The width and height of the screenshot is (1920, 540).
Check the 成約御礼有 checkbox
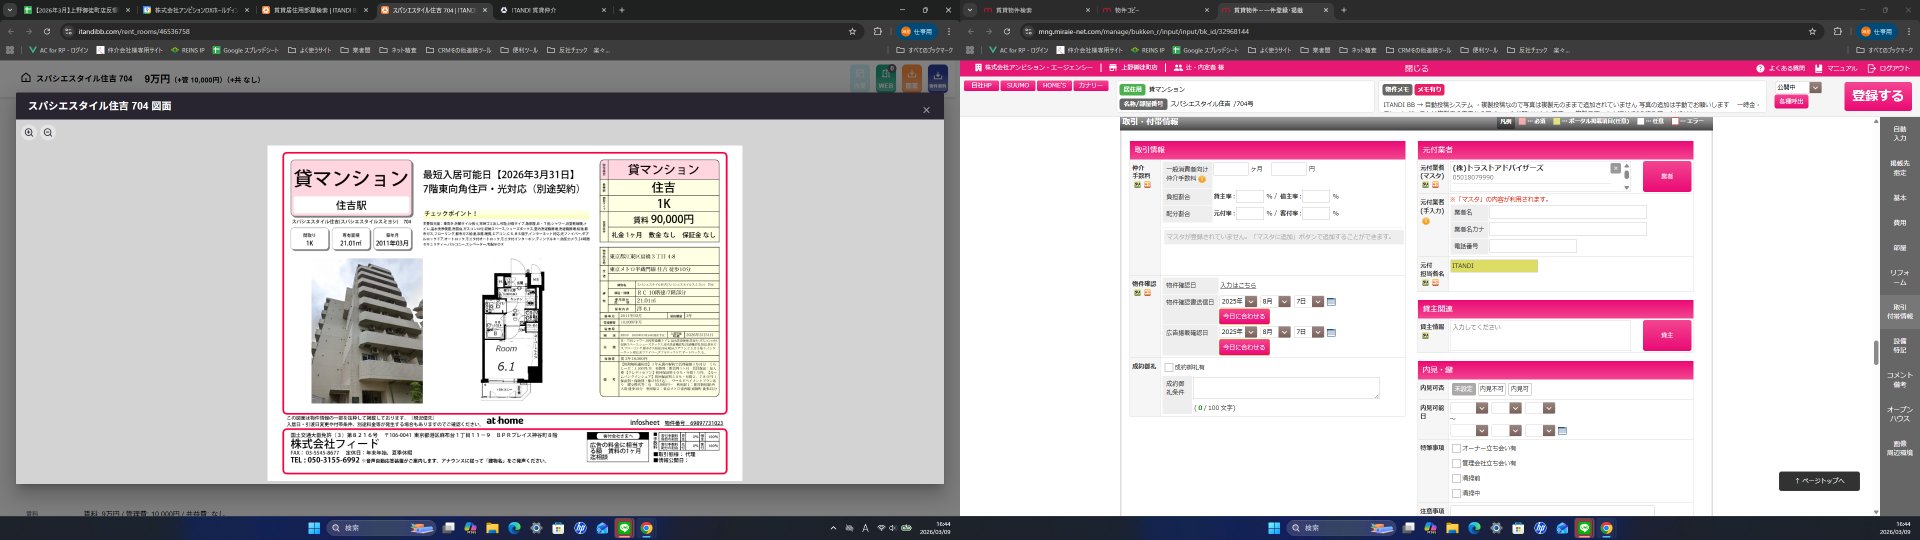1169,367
